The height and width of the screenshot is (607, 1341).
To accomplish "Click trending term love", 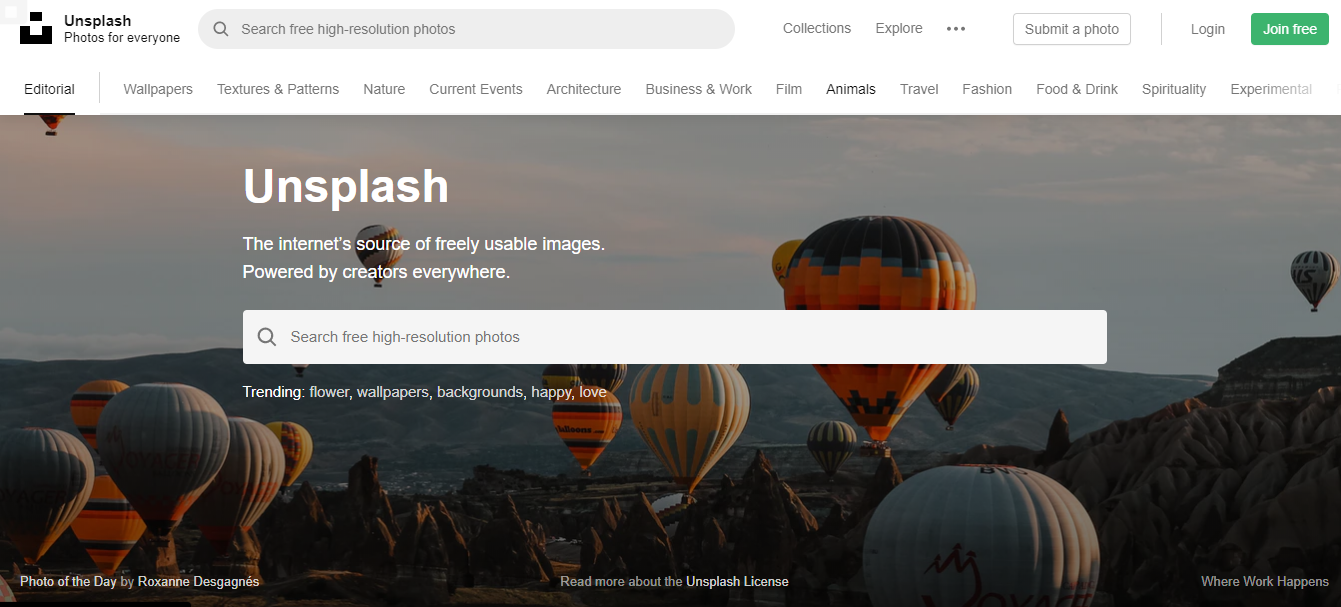I will pos(593,392).
